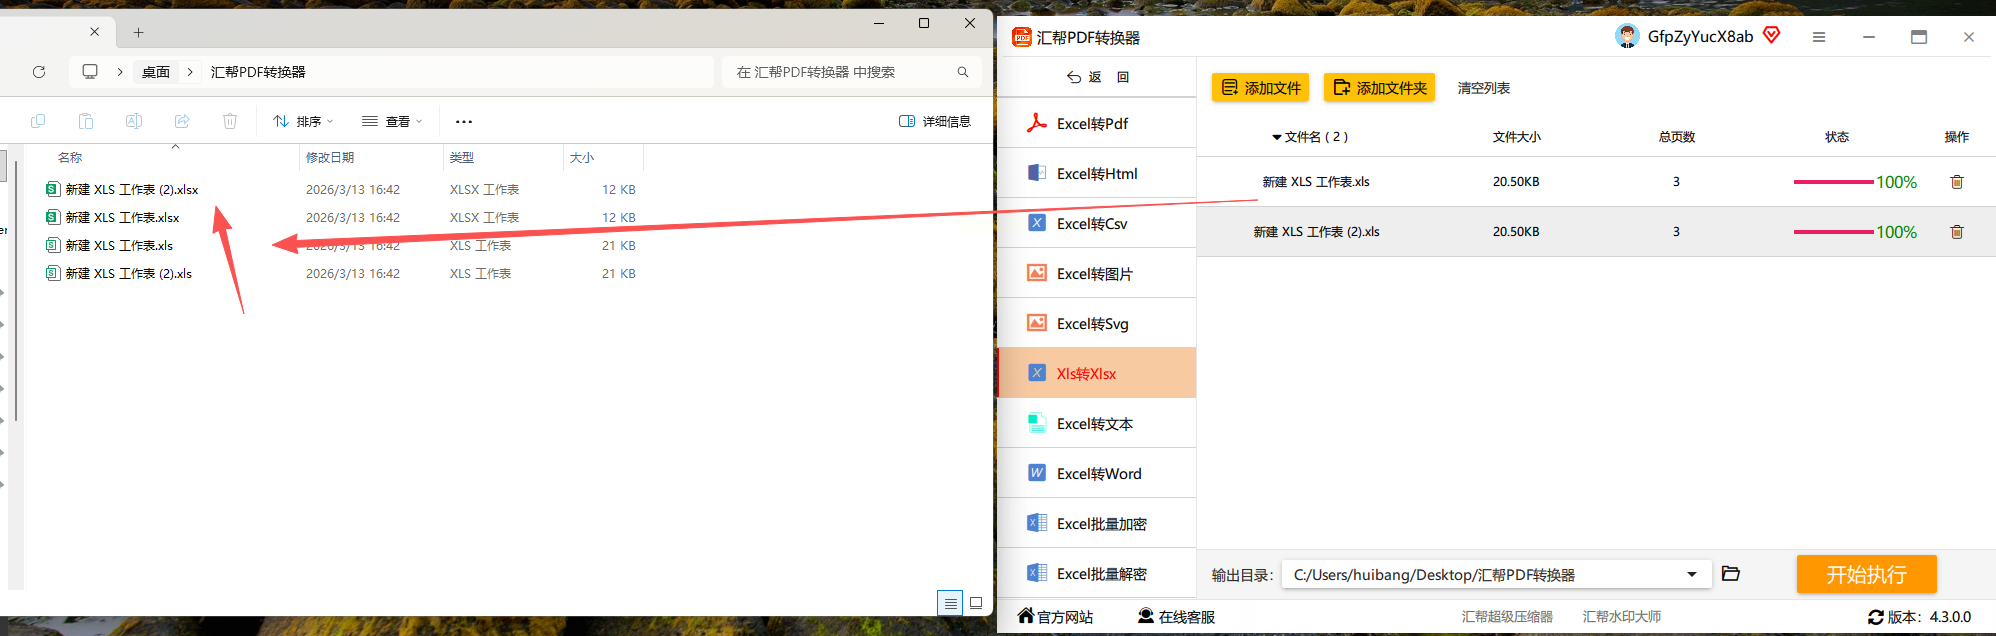Switch Explorer to details list view
The image size is (1996, 636).
click(x=950, y=603)
